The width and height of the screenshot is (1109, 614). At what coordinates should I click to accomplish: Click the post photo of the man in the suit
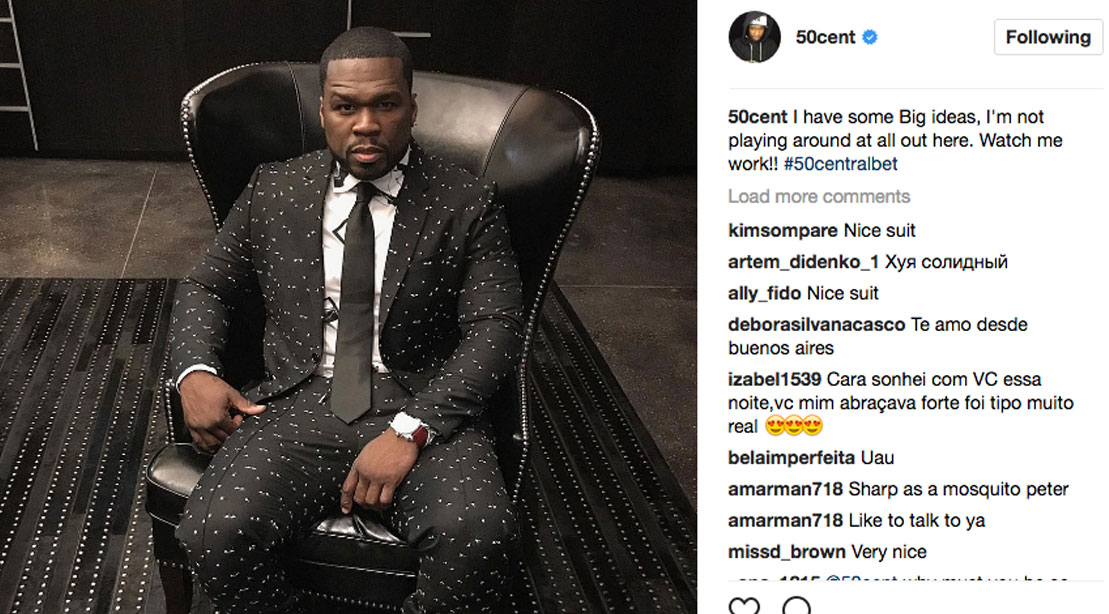click(x=348, y=307)
